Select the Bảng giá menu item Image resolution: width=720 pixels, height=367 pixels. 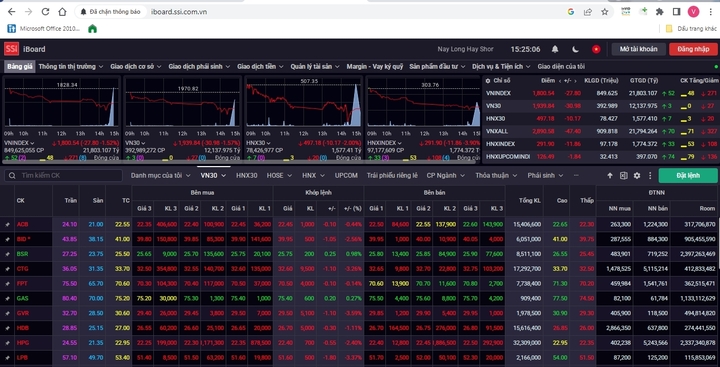pyautogui.click(x=20, y=67)
